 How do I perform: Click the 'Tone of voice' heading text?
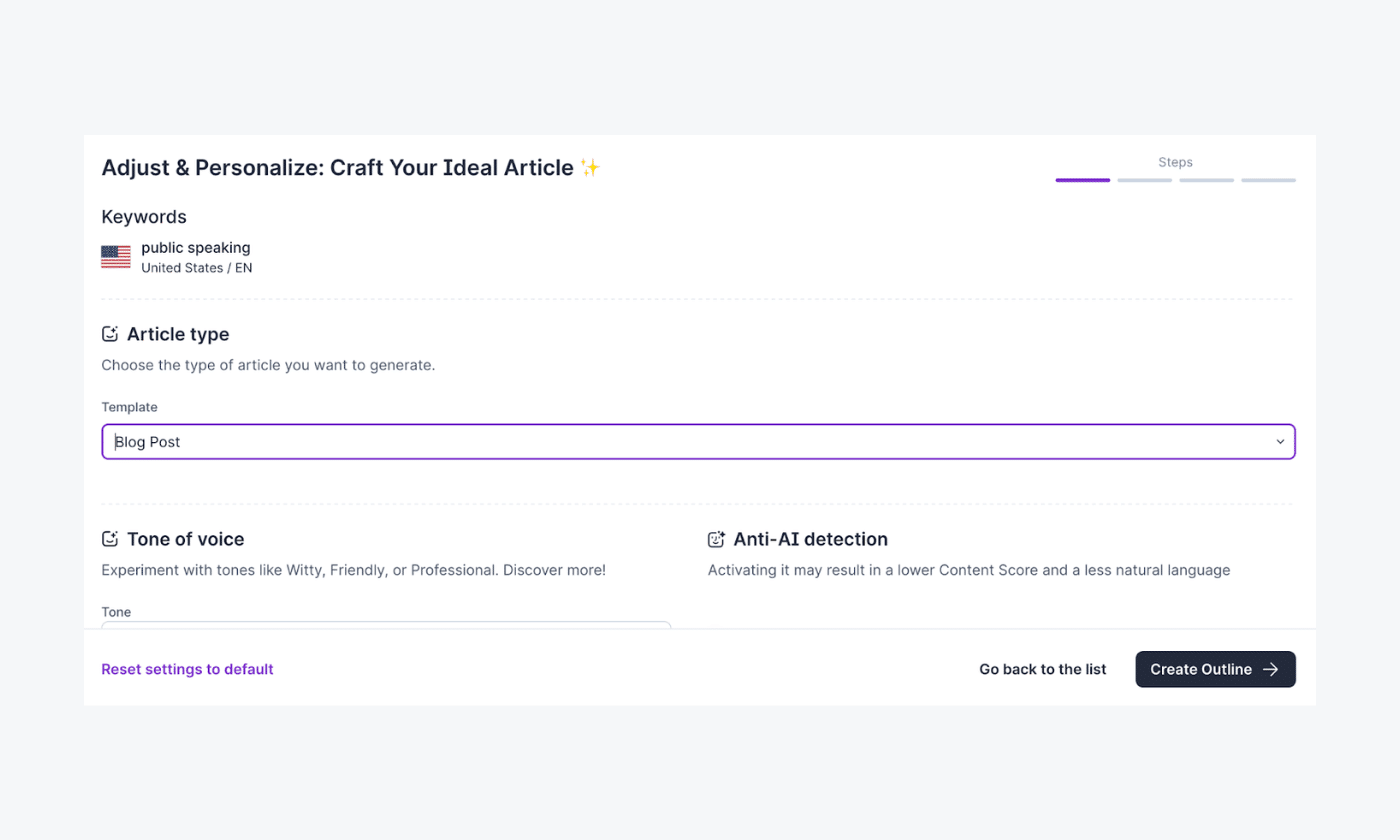185,539
